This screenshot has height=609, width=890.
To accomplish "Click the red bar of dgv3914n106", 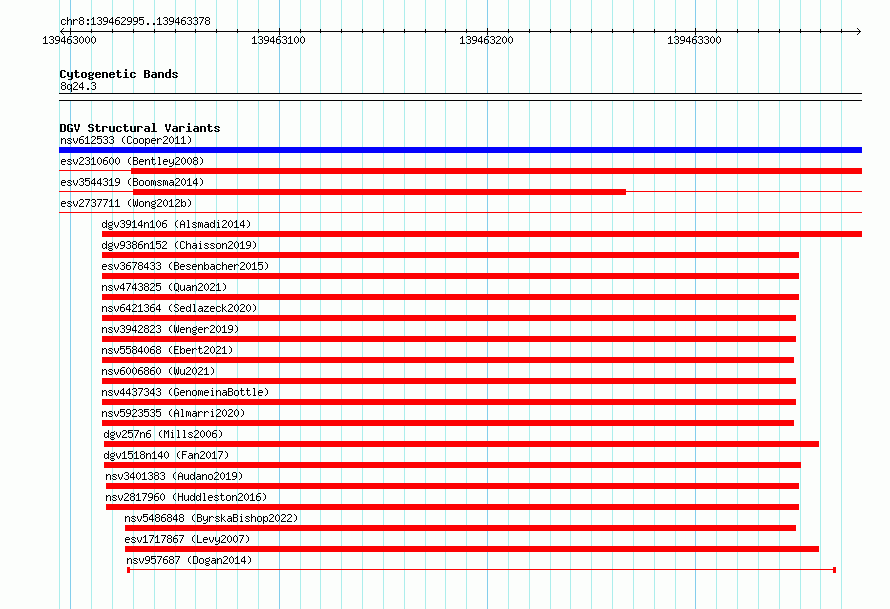I will point(482,234).
